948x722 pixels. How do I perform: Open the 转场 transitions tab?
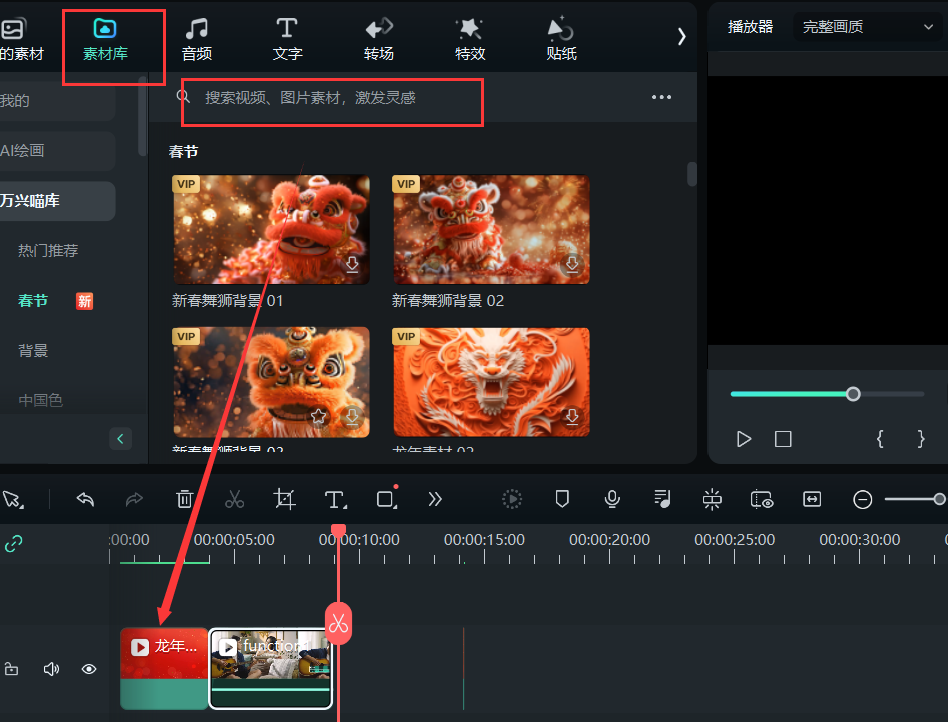[378, 38]
